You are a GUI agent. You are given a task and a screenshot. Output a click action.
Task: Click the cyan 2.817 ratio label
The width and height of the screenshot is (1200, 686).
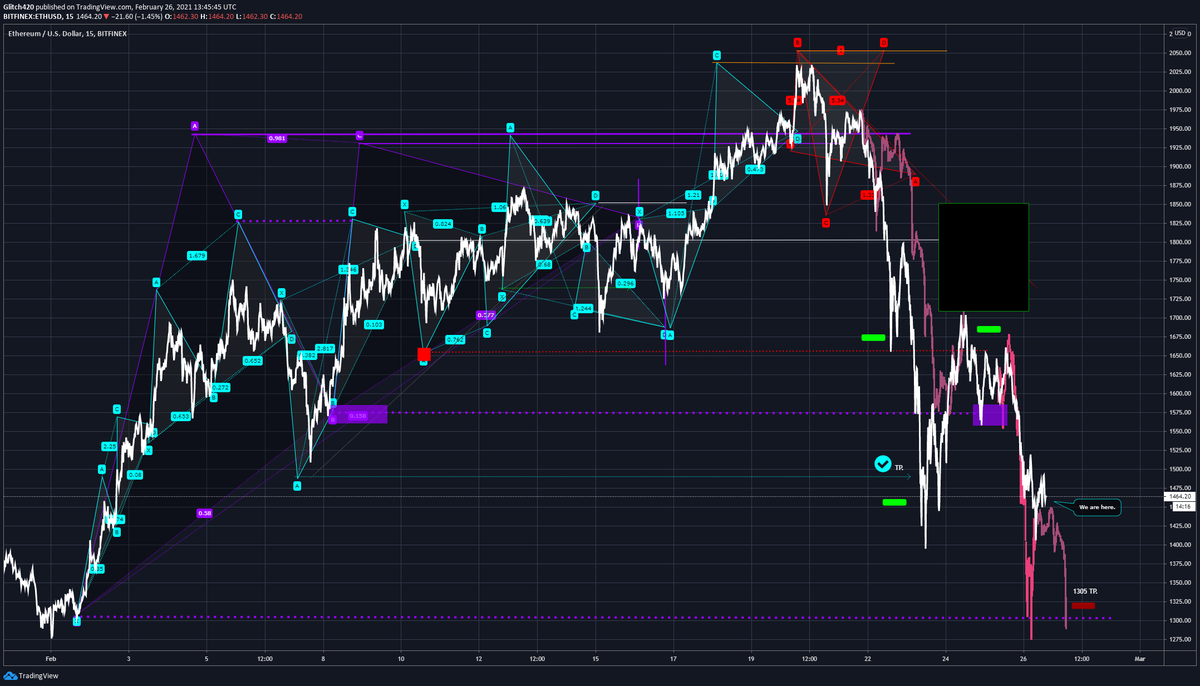325,347
